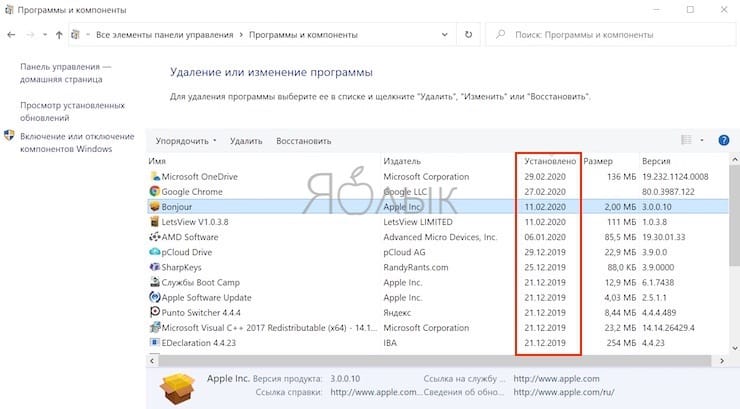The height and width of the screenshot is (409, 740).
Task: Click the view layout icon in toolbar
Action: coord(686,140)
